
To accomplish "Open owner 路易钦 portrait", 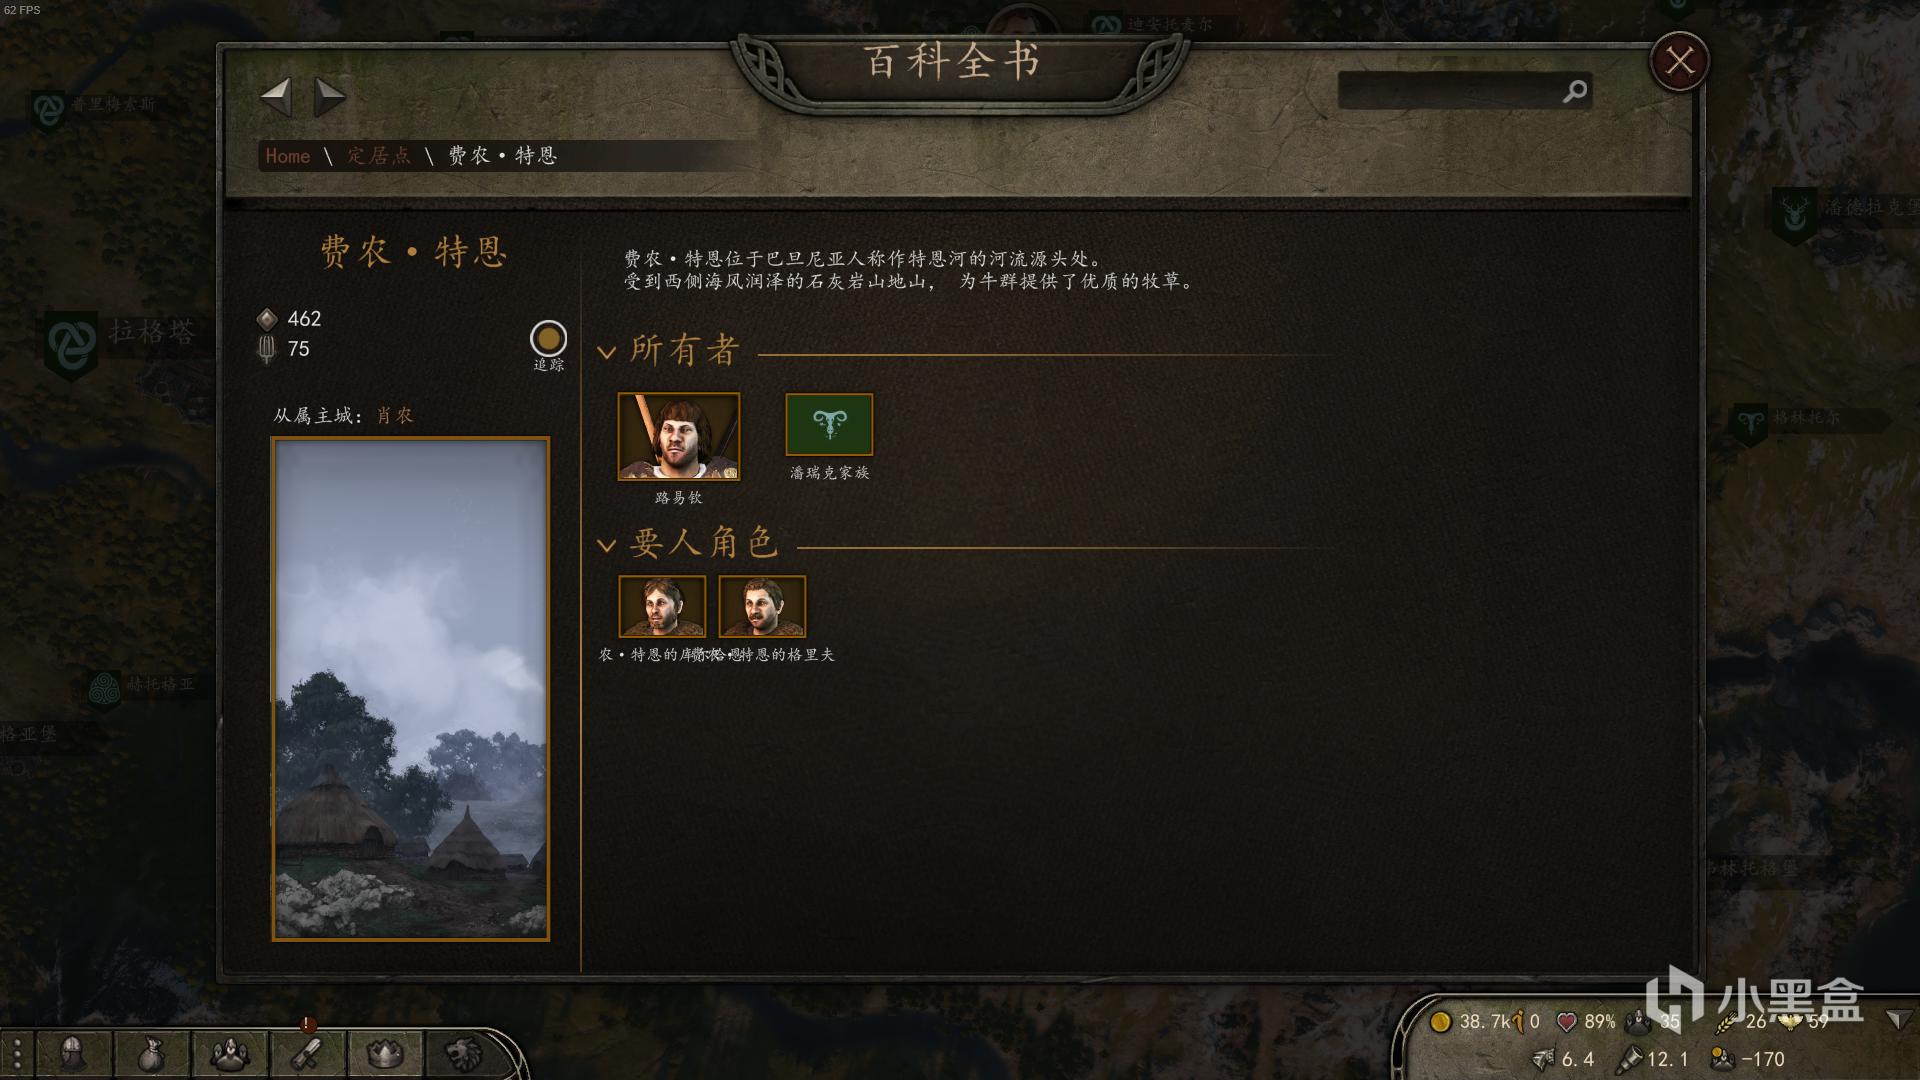I will (x=679, y=436).
